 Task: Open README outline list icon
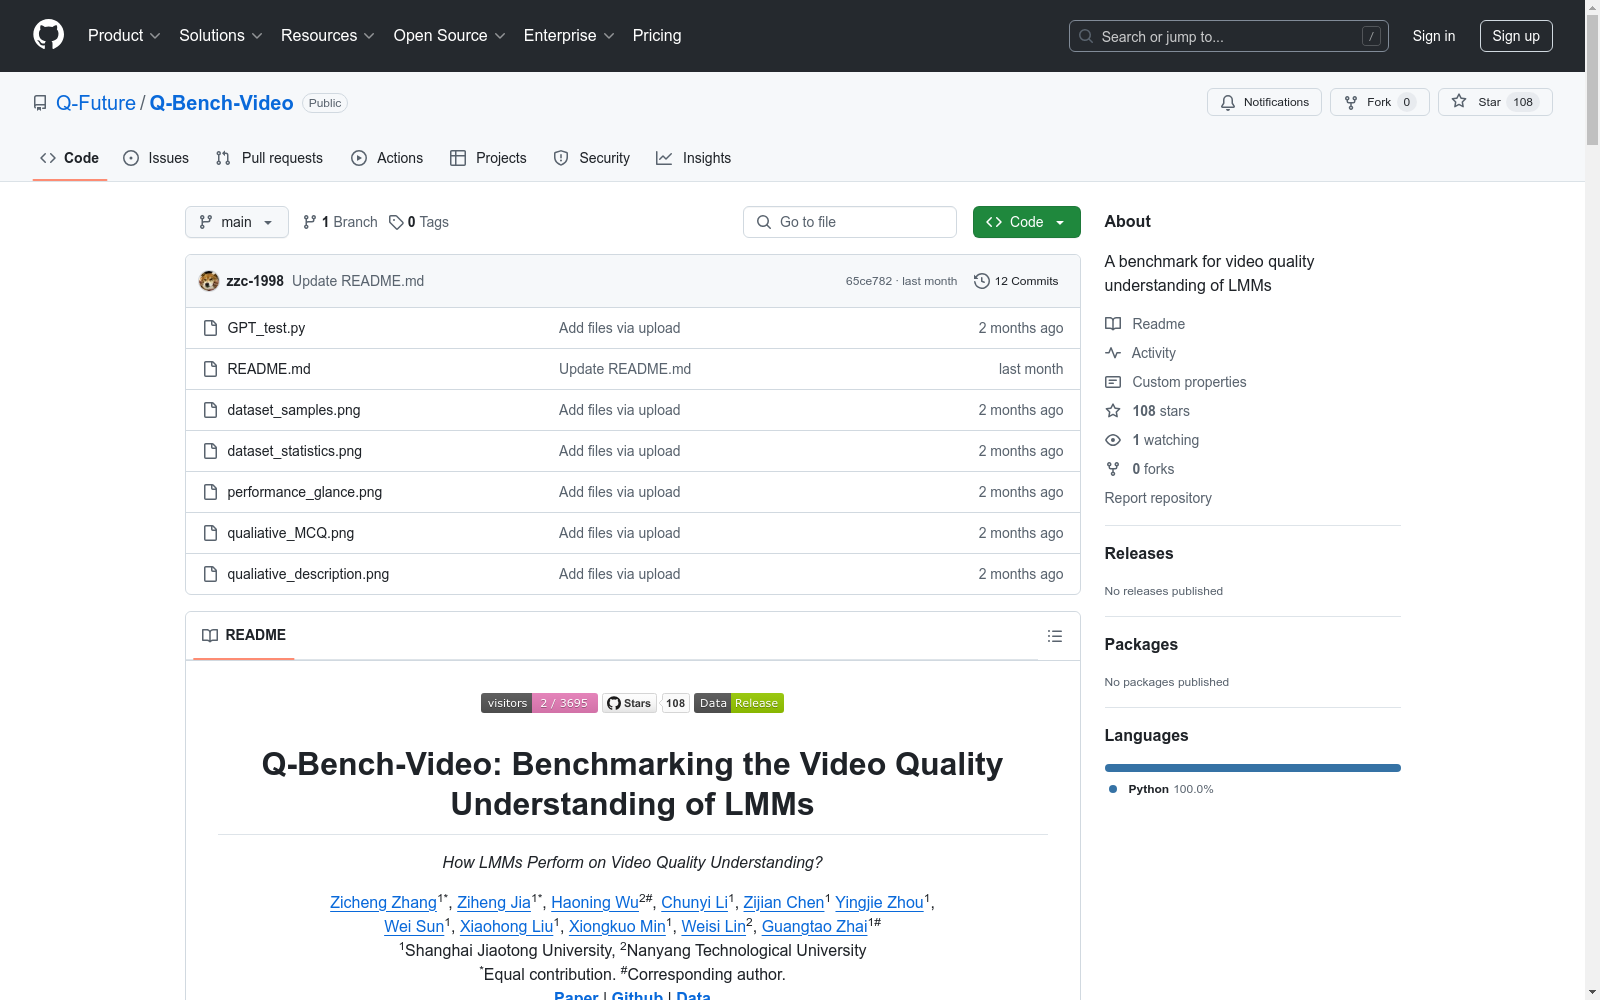(1054, 636)
